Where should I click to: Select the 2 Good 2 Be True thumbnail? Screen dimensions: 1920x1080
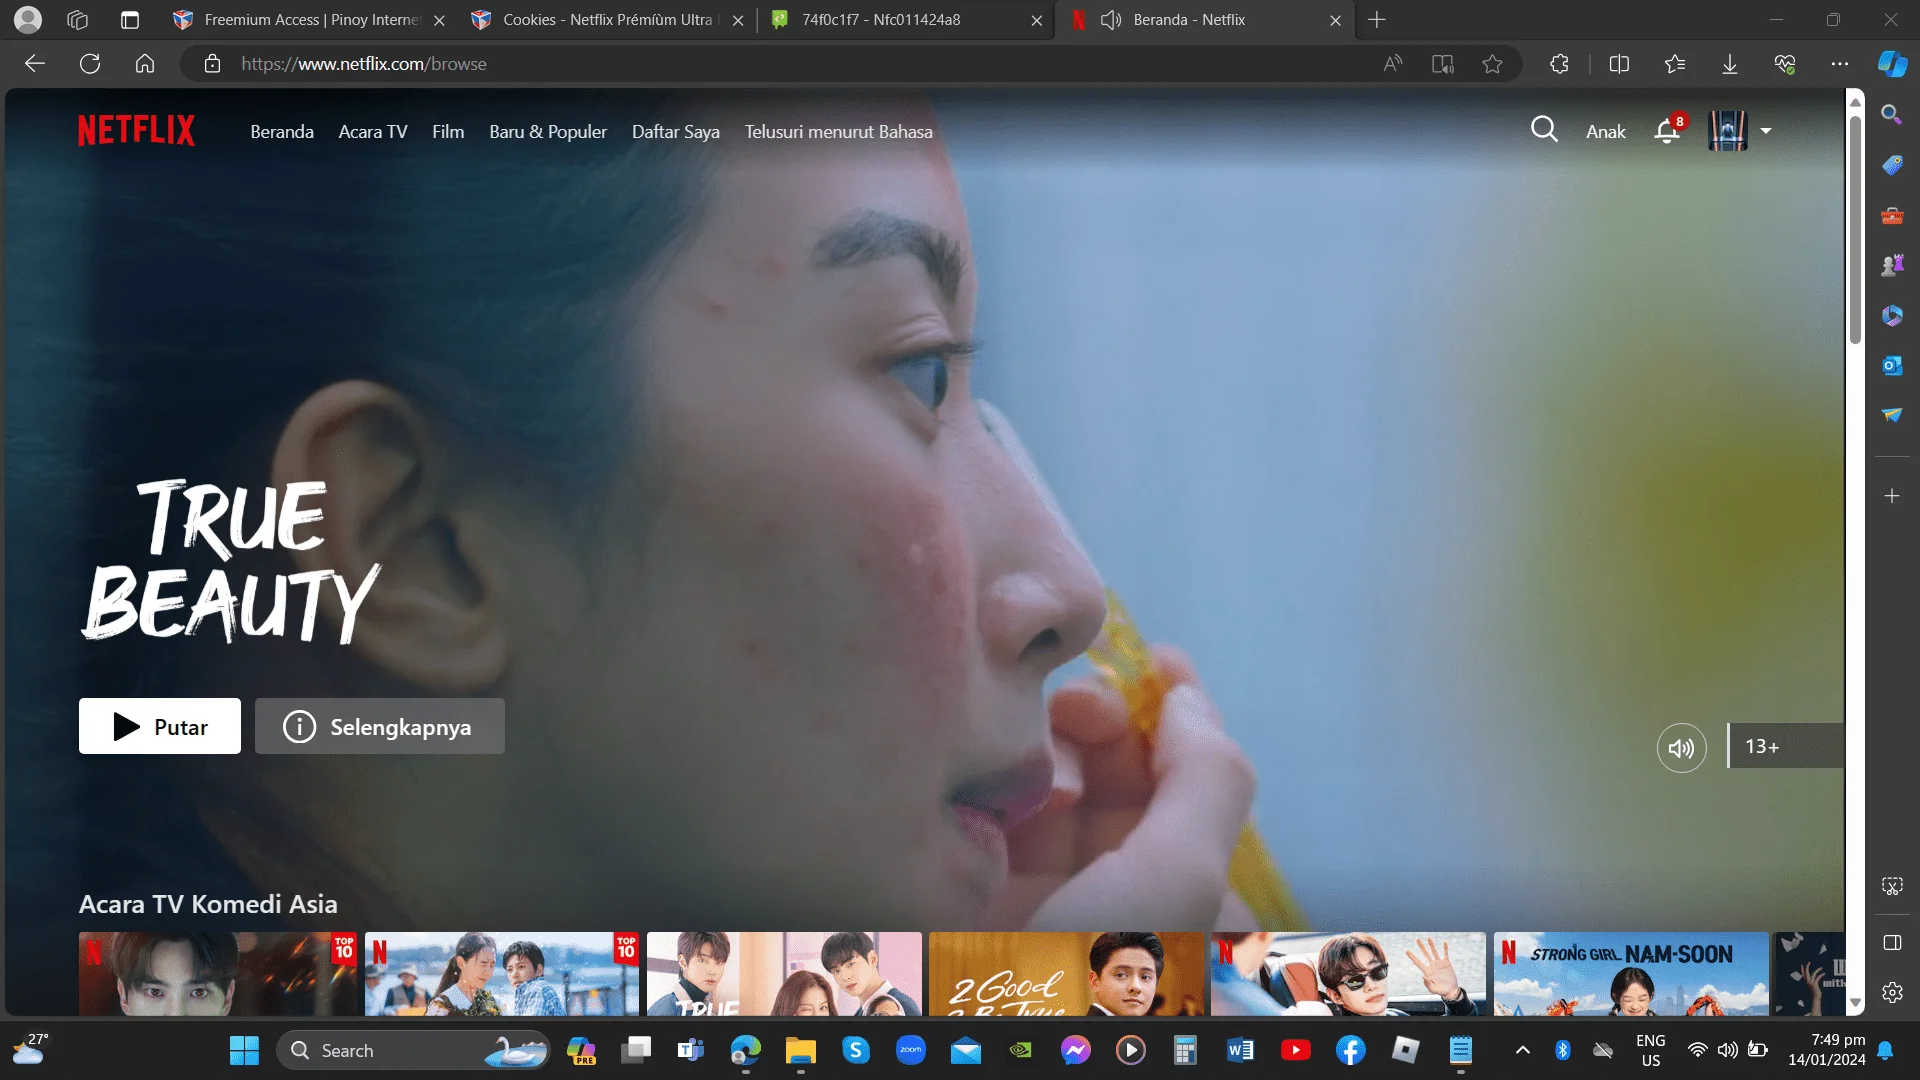[1066, 974]
